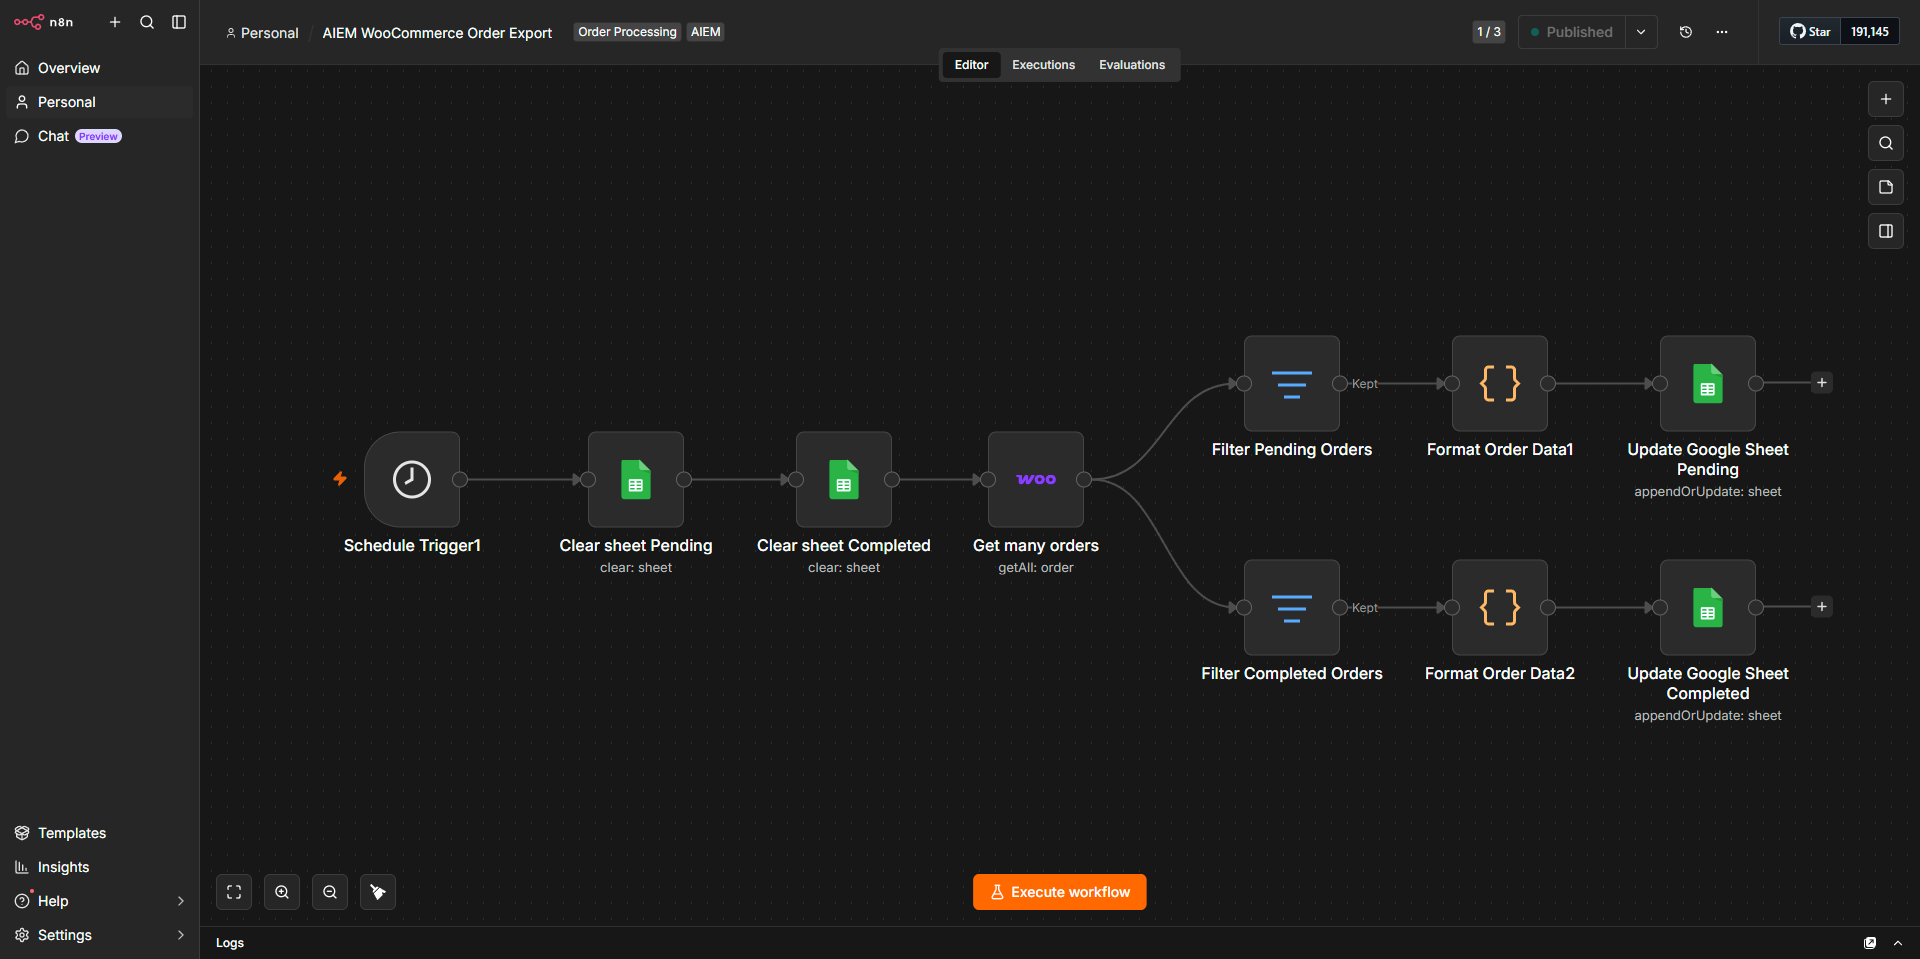Open the Published dropdown arrow
The image size is (1920, 959).
coord(1641,32)
